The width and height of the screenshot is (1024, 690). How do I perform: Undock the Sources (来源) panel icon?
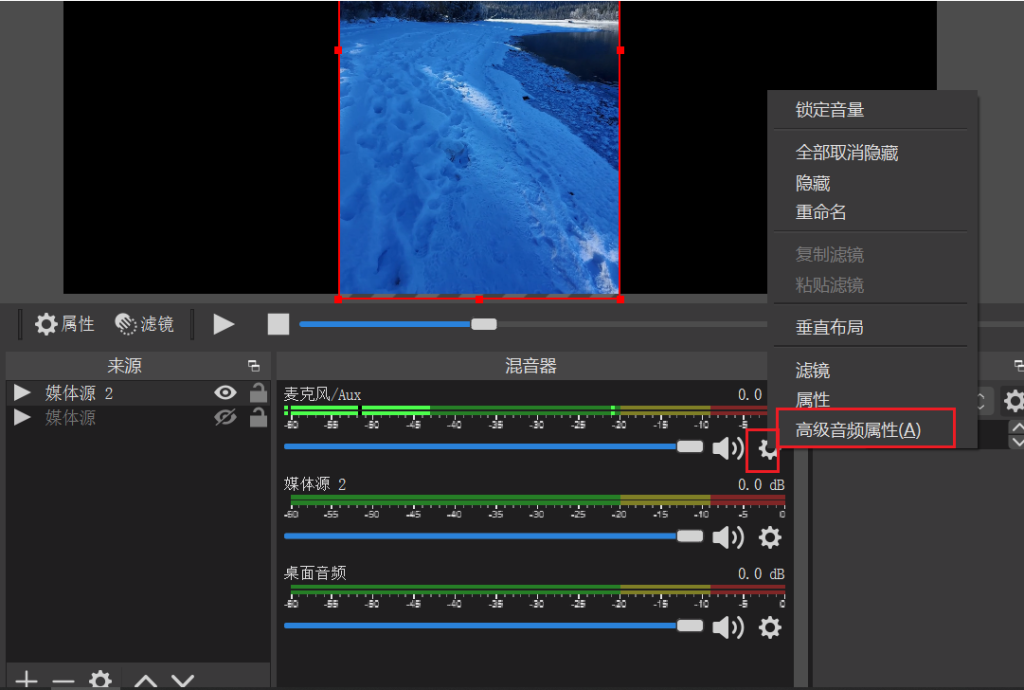pos(253,366)
